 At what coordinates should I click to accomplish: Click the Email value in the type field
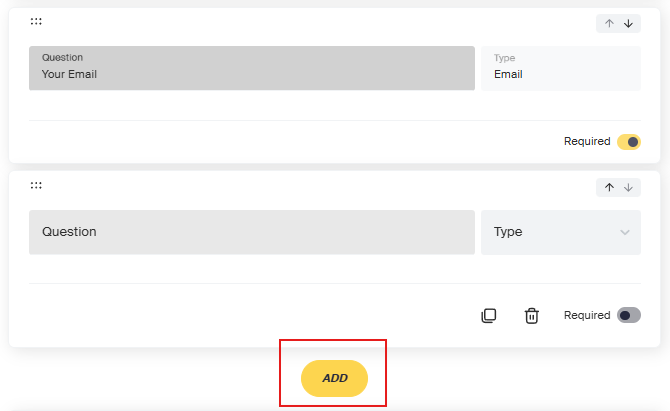click(x=508, y=74)
